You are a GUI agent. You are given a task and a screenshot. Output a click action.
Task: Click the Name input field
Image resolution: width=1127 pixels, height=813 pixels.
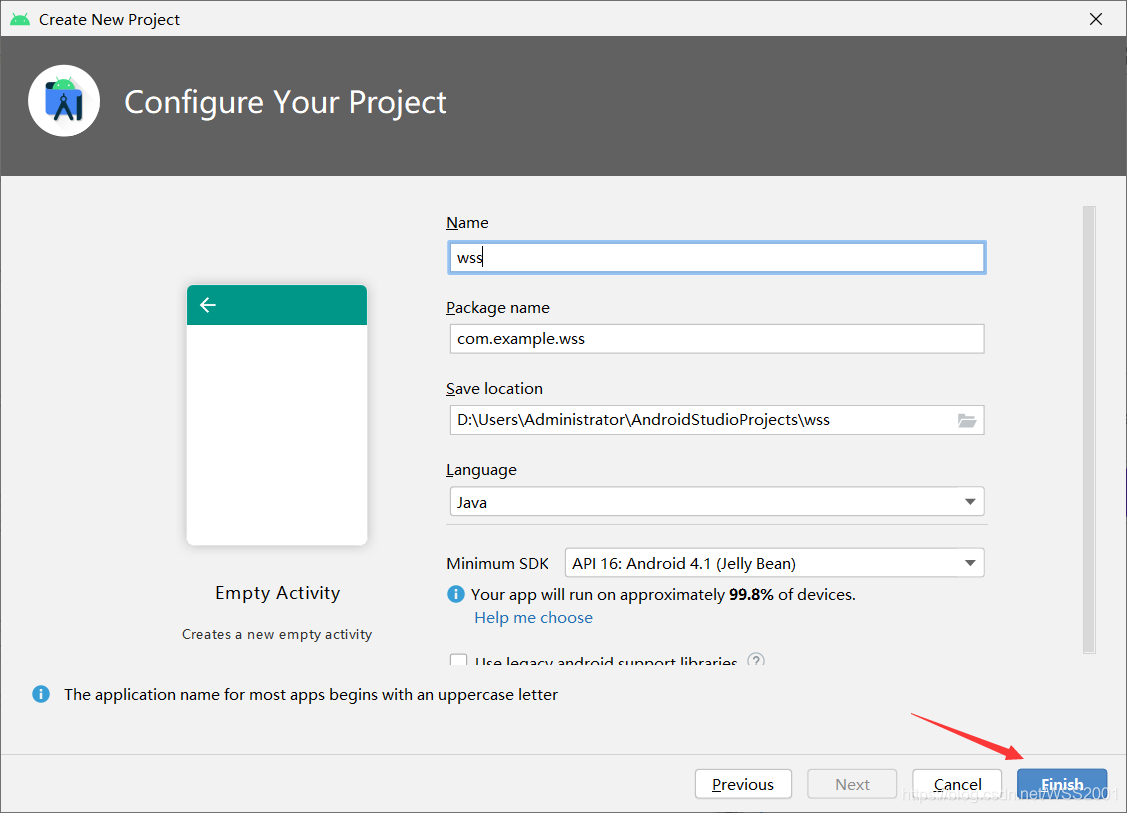(717, 257)
